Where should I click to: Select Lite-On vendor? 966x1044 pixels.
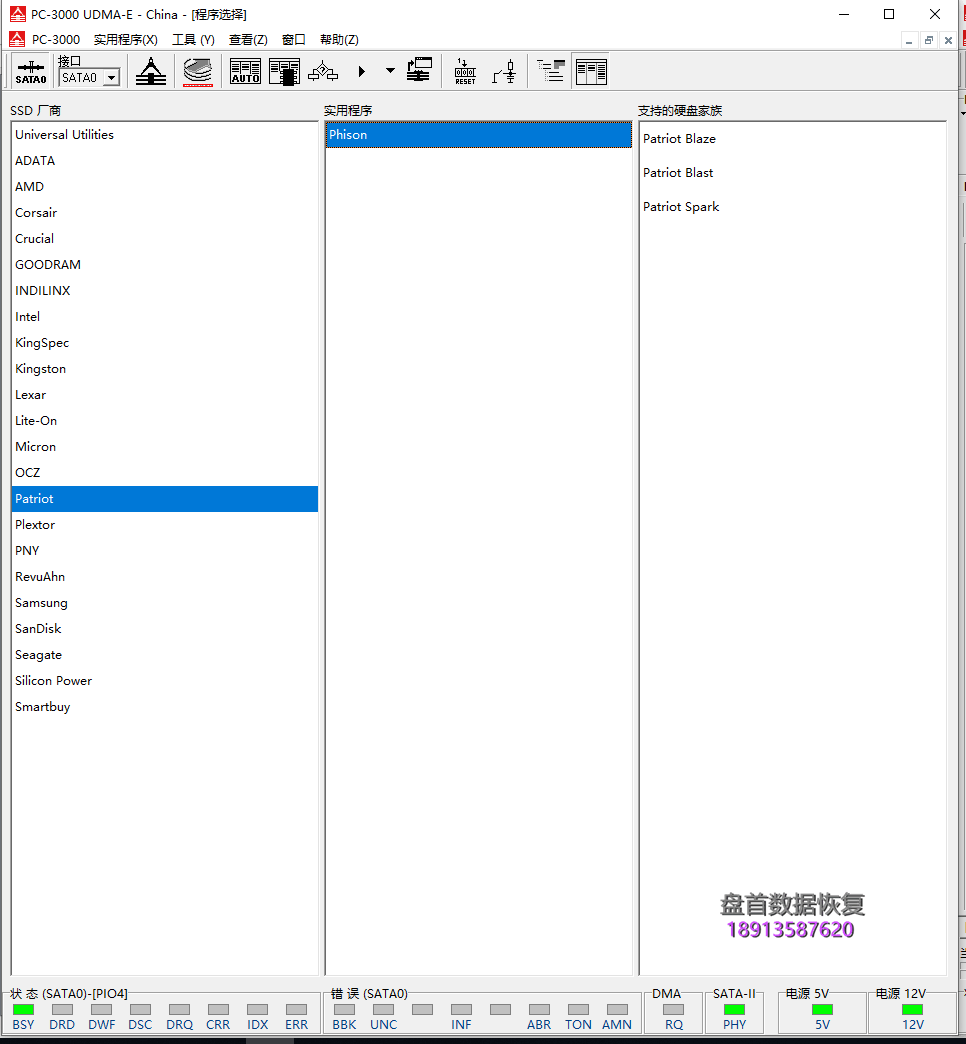click(164, 420)
